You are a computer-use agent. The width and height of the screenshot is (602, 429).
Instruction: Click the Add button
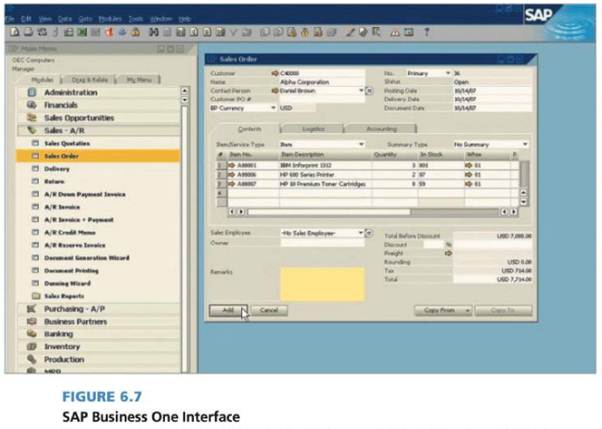(x=228, y=311)
